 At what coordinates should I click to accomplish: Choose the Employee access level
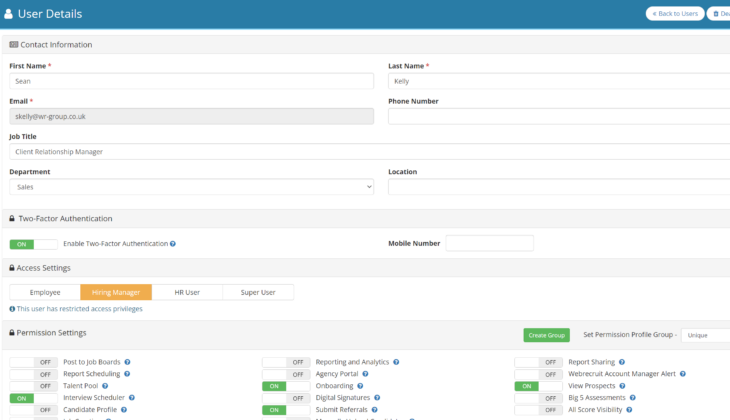tap(45, 292)
